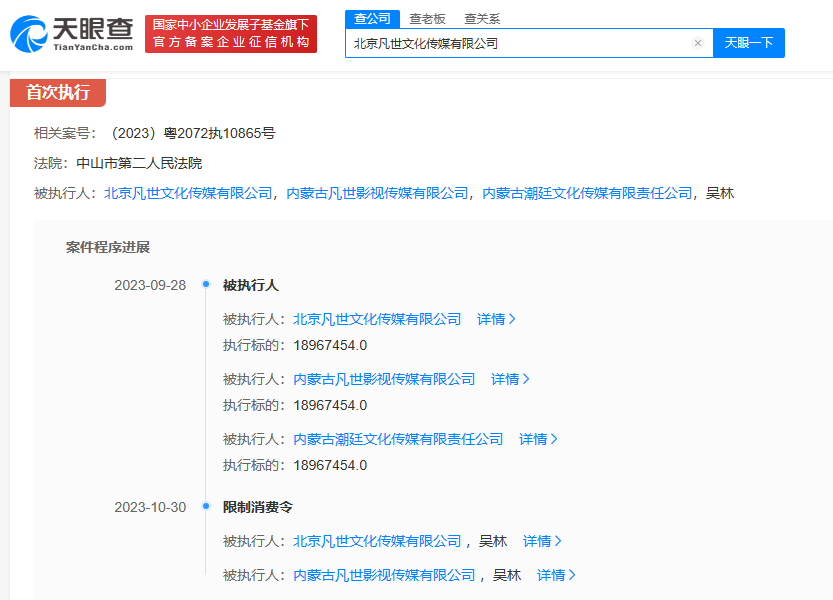833x600 pixels.
Task: Clear the search box with X icon
Action: click(697, 43)
